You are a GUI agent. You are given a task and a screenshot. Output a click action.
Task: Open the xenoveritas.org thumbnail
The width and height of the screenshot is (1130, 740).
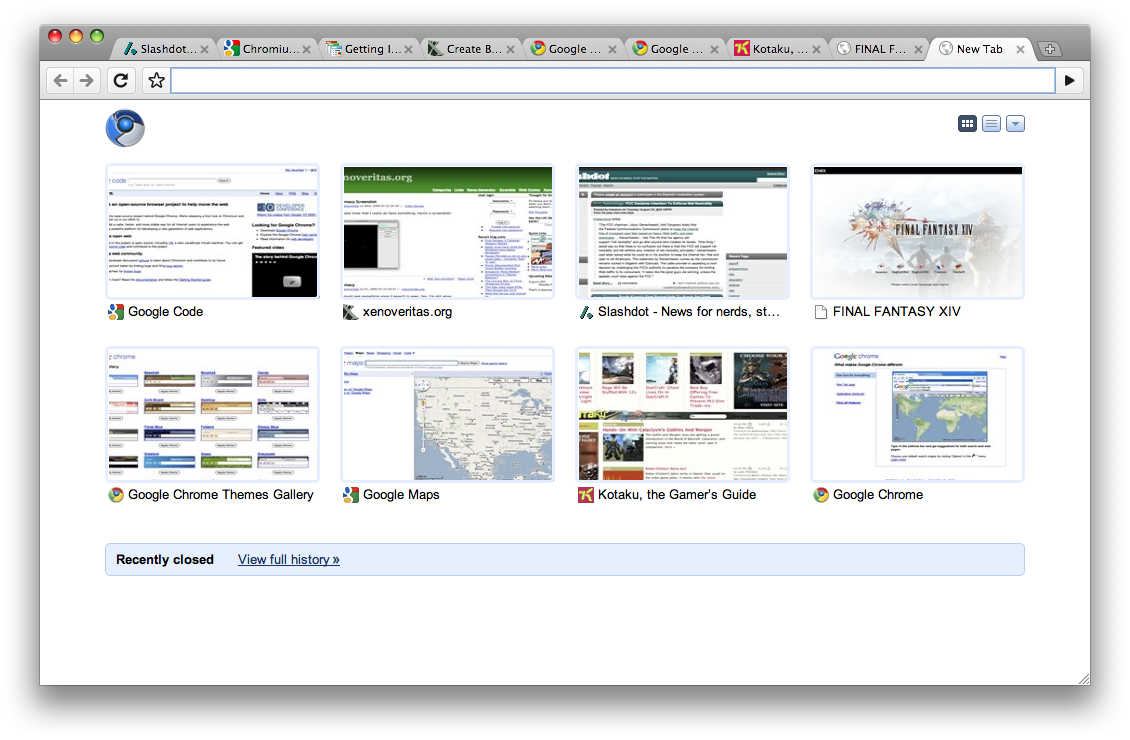tap(448, 231)
